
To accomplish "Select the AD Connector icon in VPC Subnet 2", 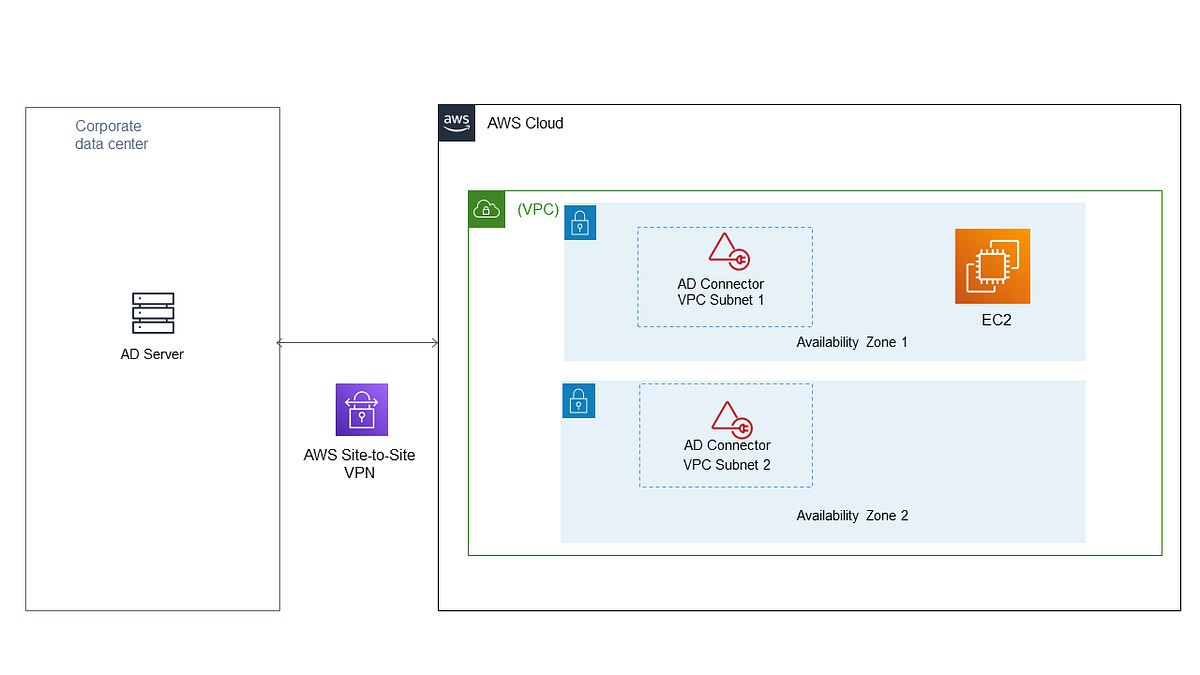I will click(x=729, y=418).
